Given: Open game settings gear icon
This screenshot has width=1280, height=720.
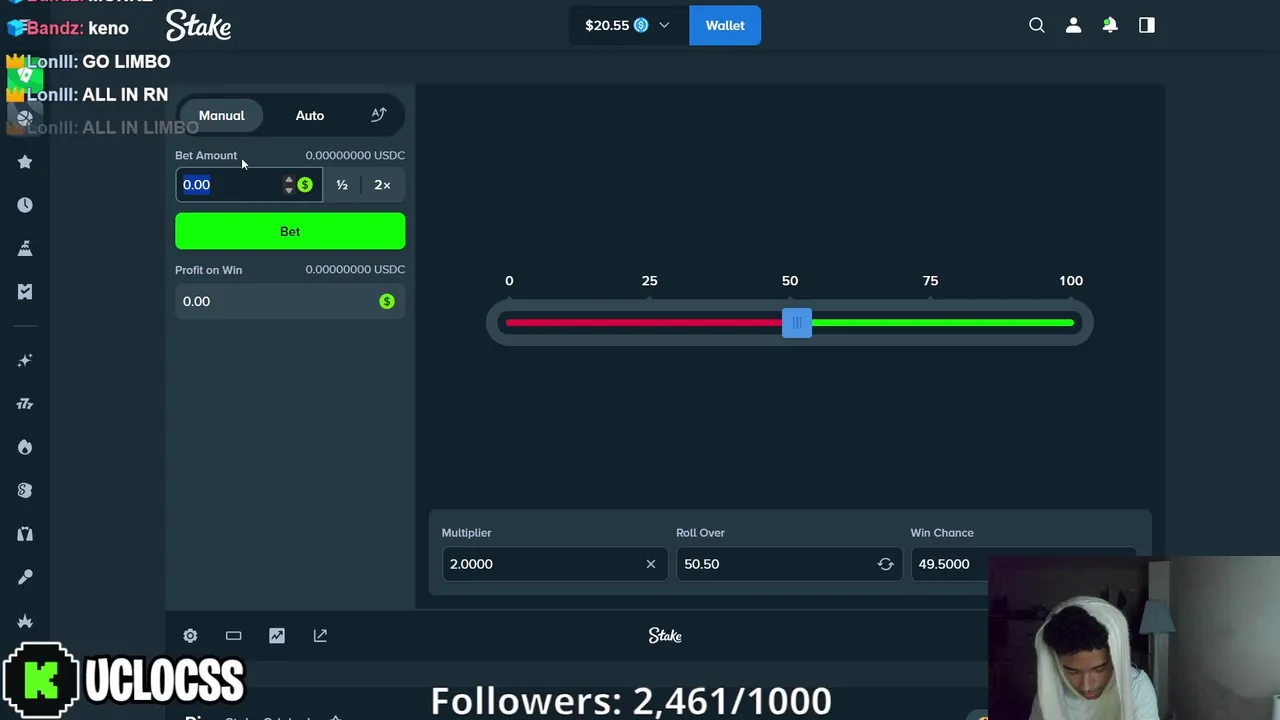Looking at the screenshot, I should [190, 636].
